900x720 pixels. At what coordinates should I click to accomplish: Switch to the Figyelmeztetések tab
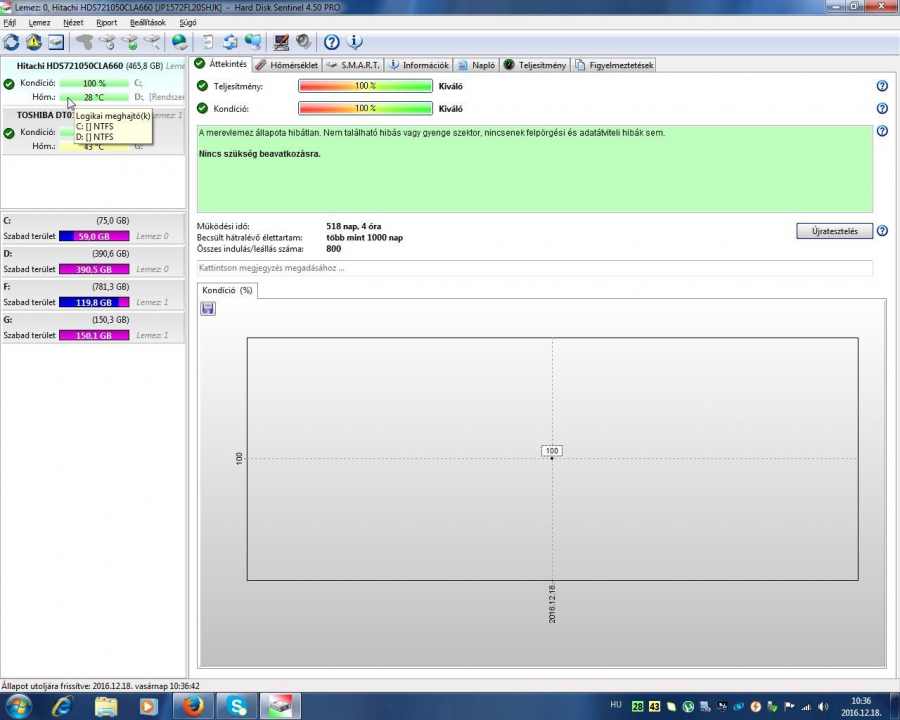(x=614, y=65)
